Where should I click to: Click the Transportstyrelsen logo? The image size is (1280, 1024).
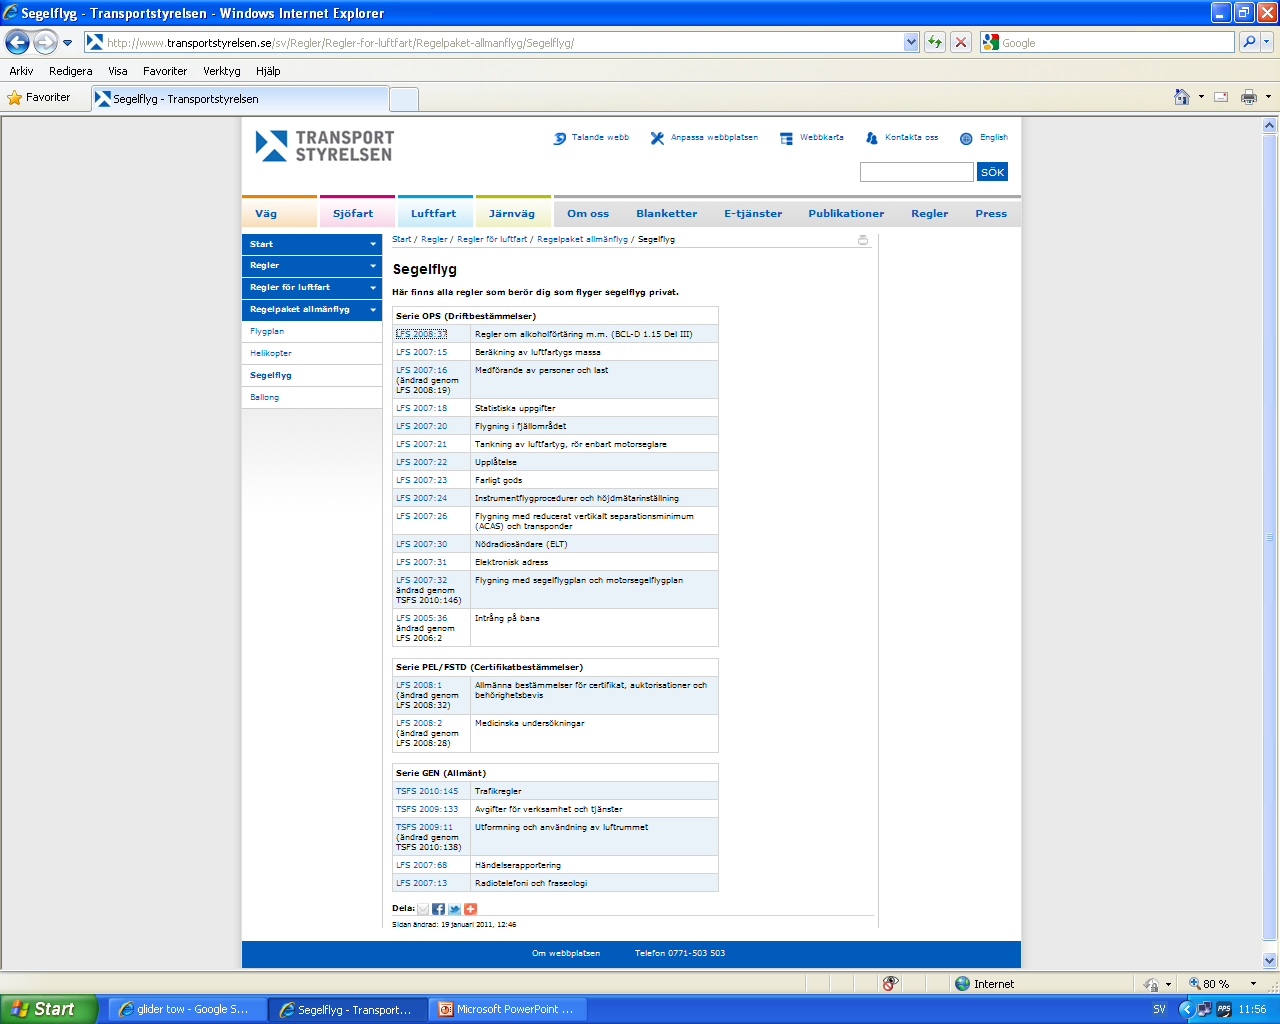click(325, 146)
